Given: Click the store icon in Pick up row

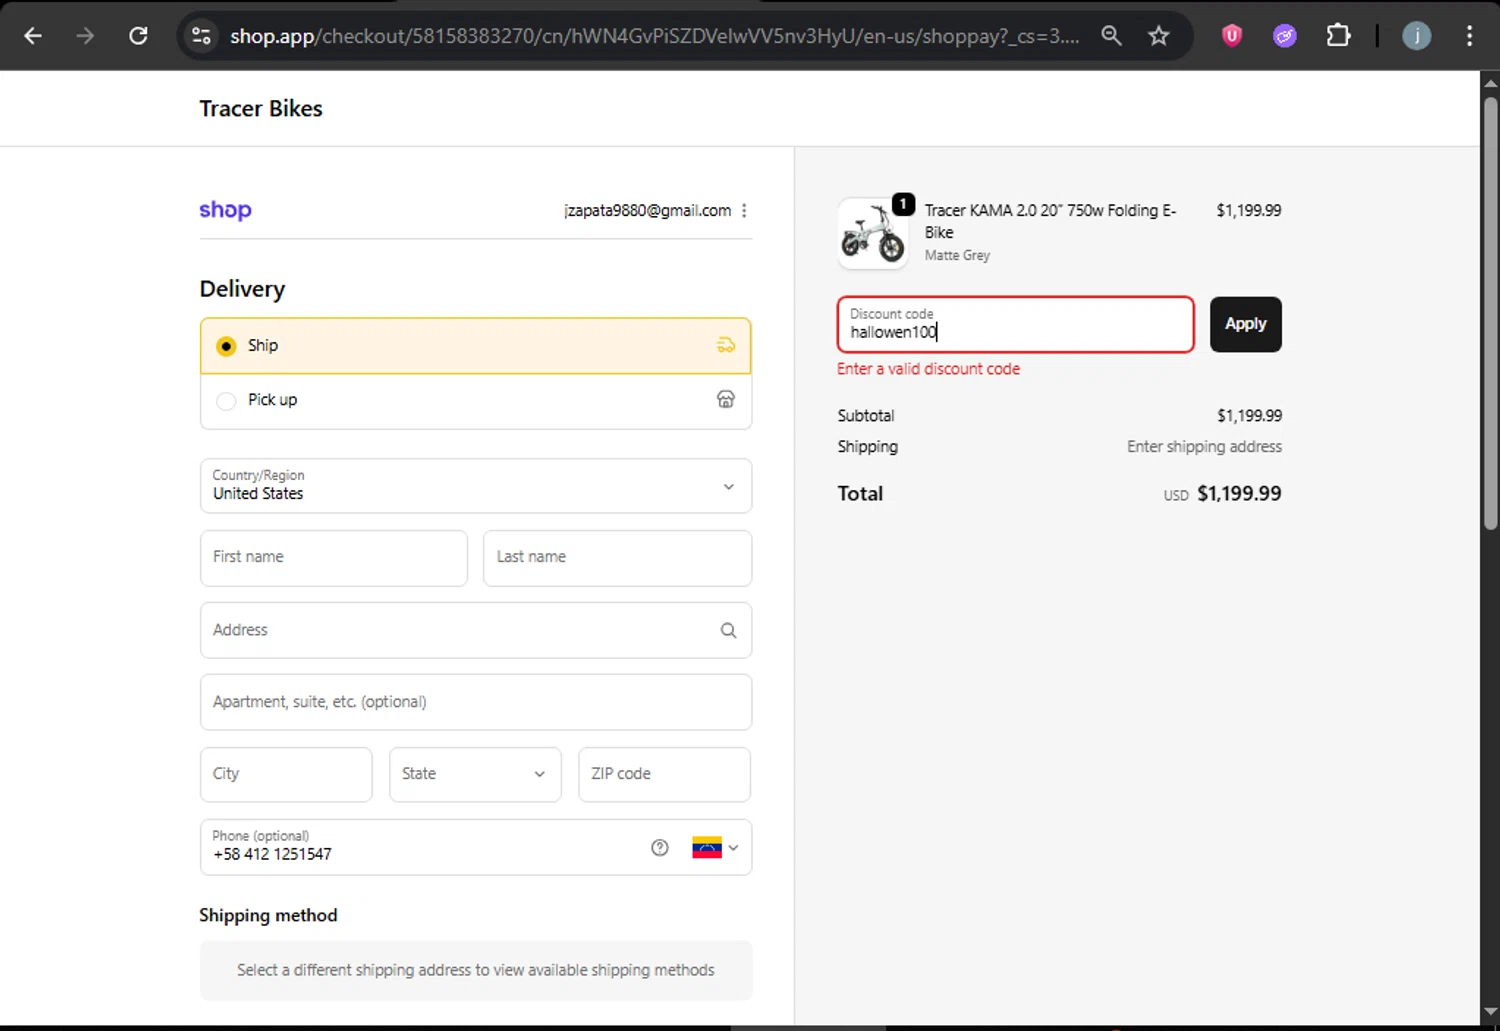Looking at the screenshot, I should pyautogui.click(x=726, y=399).
